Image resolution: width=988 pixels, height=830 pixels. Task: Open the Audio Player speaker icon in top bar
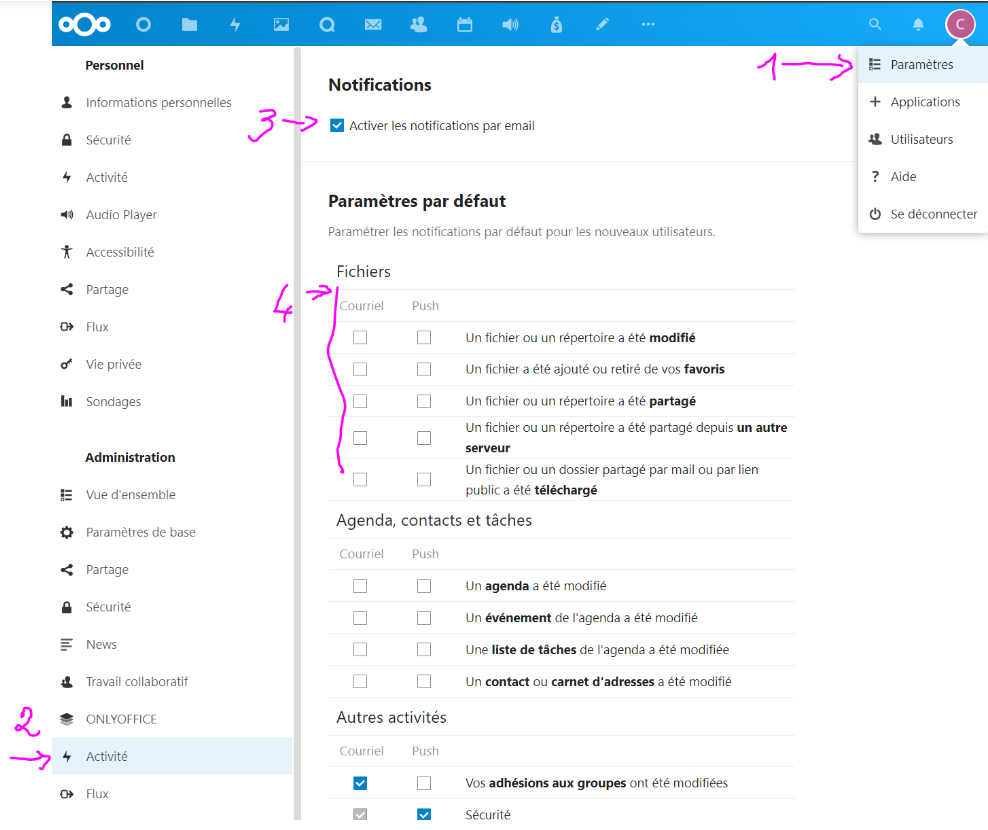click(x=510, y=25)
